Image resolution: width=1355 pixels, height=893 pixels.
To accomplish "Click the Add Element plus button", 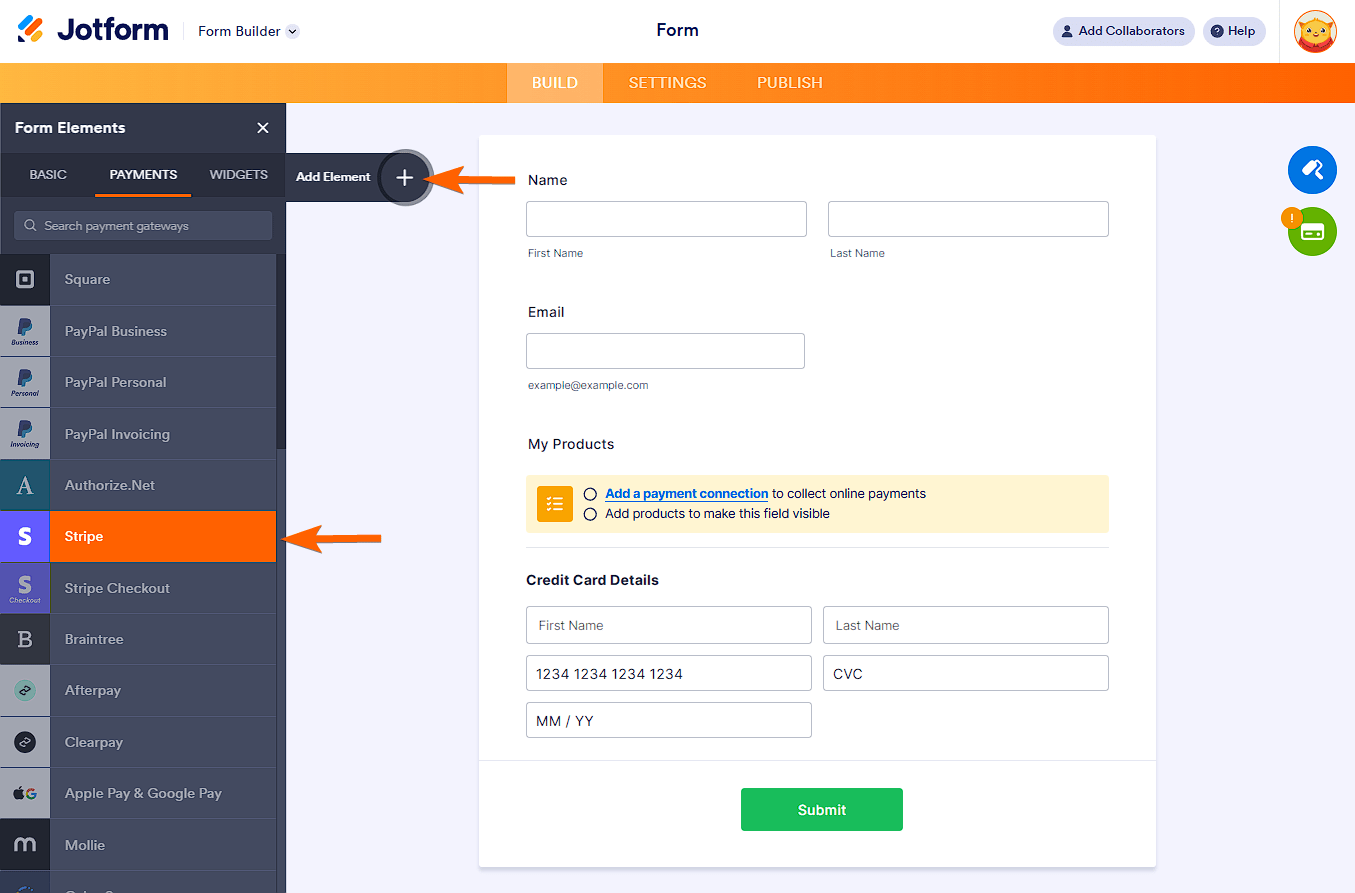I will point(404,177).
